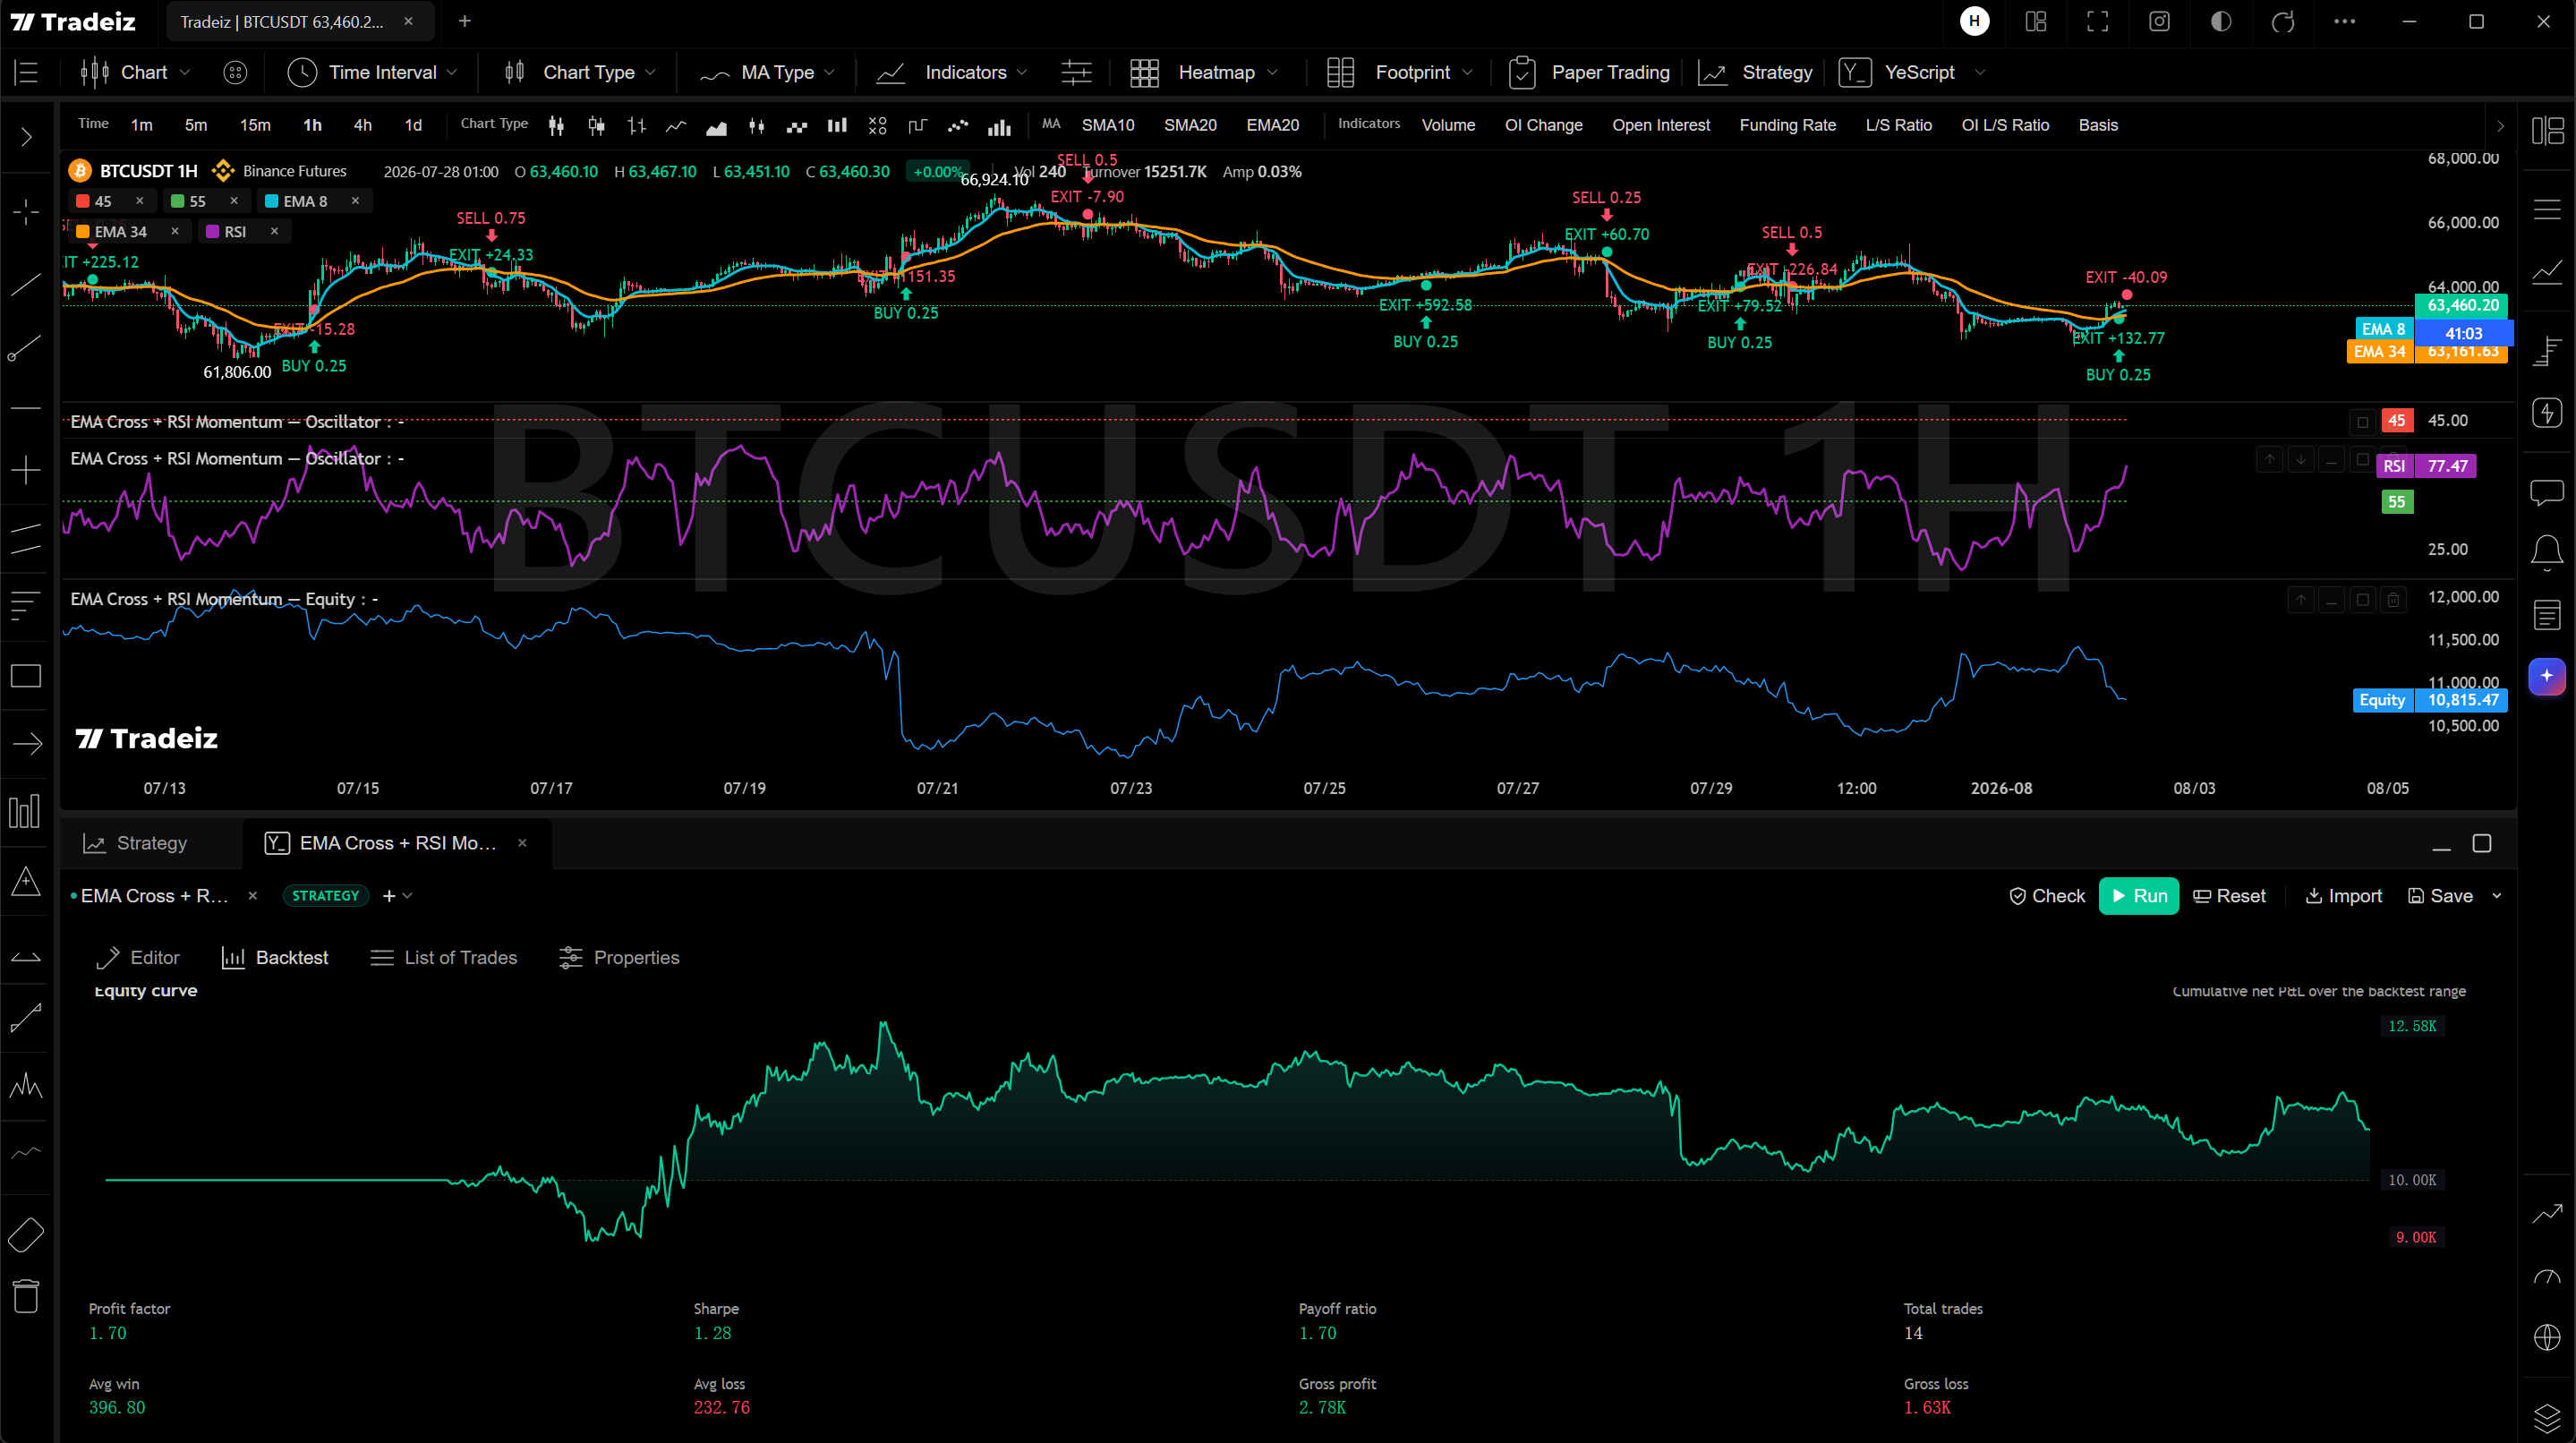Viewport: 2576px width, 1443px height.
Task: Click the orange EMA 34 color swatch
Action: click(83, 231)
